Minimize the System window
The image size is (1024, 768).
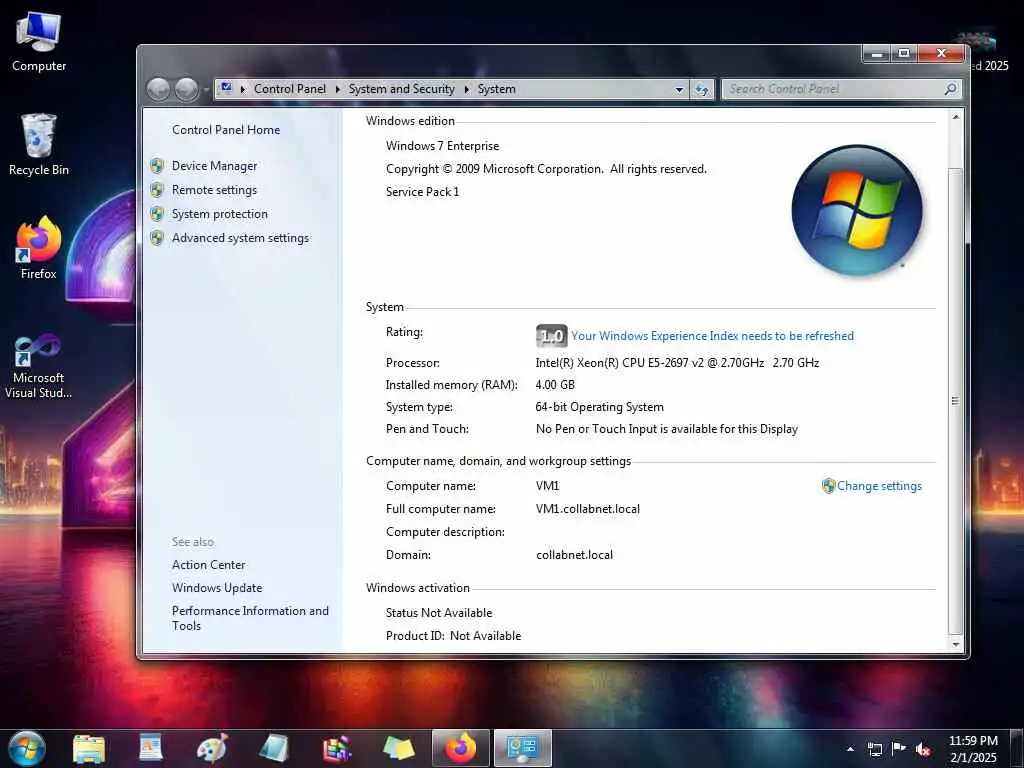pos(876,54)
